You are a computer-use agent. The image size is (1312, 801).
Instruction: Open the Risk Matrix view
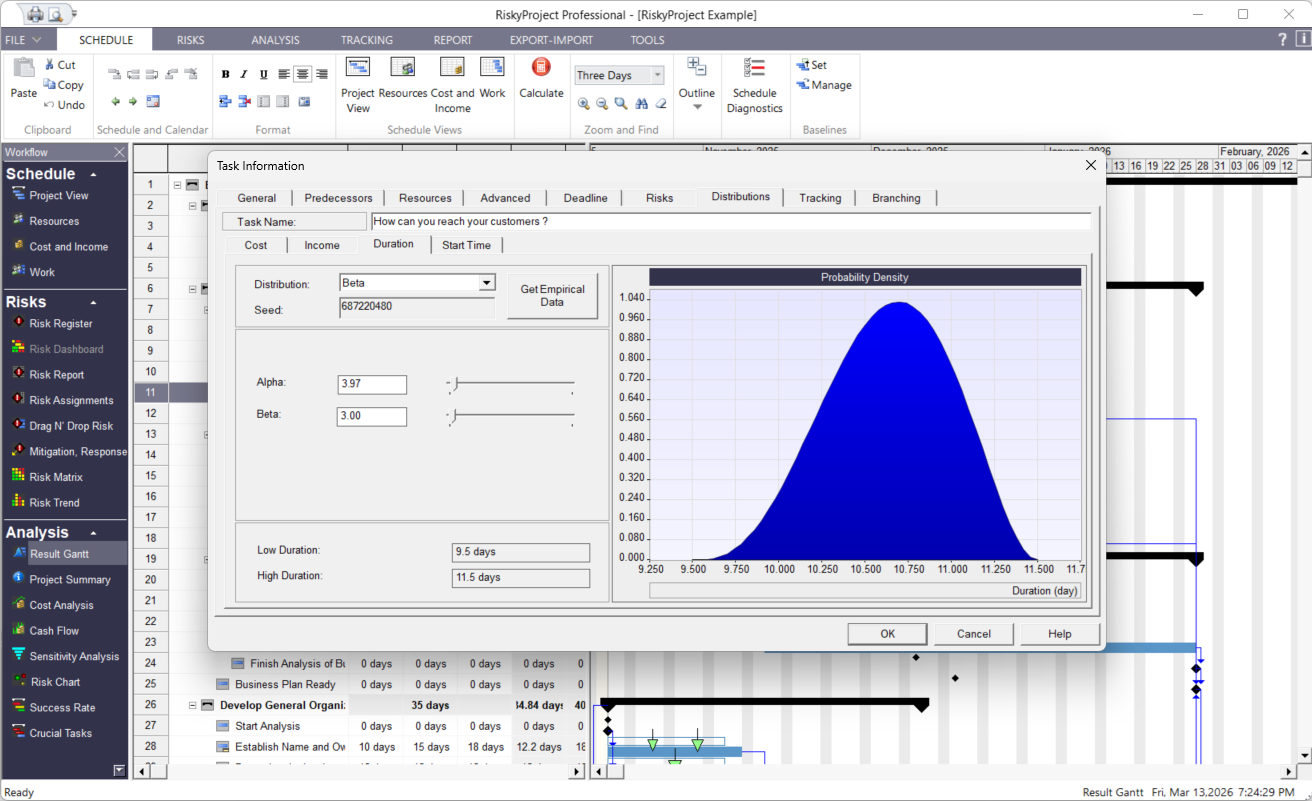[x=60, y=476]
